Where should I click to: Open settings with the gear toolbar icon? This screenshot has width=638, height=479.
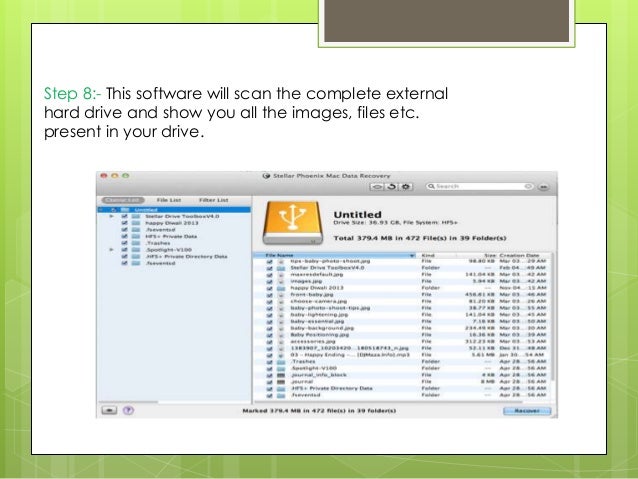406,186
